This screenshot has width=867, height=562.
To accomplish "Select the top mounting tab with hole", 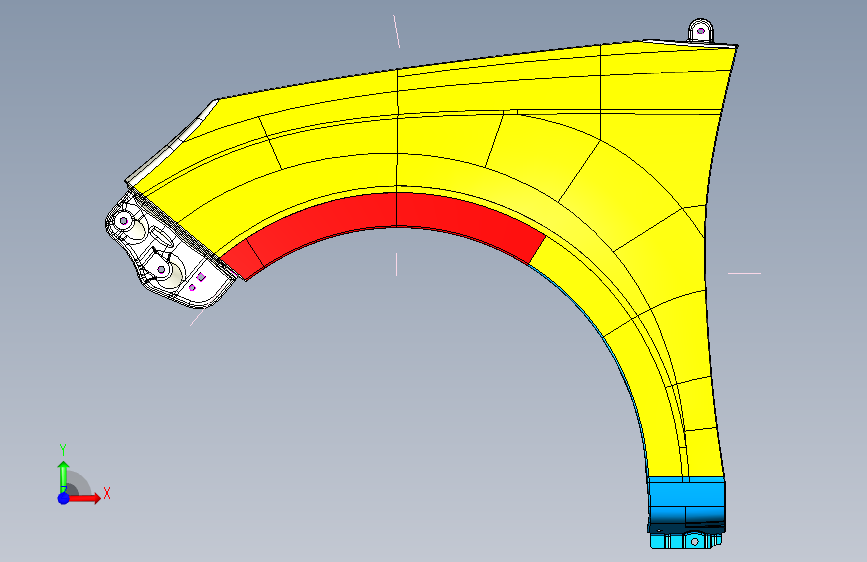I will tap(701, 30).
